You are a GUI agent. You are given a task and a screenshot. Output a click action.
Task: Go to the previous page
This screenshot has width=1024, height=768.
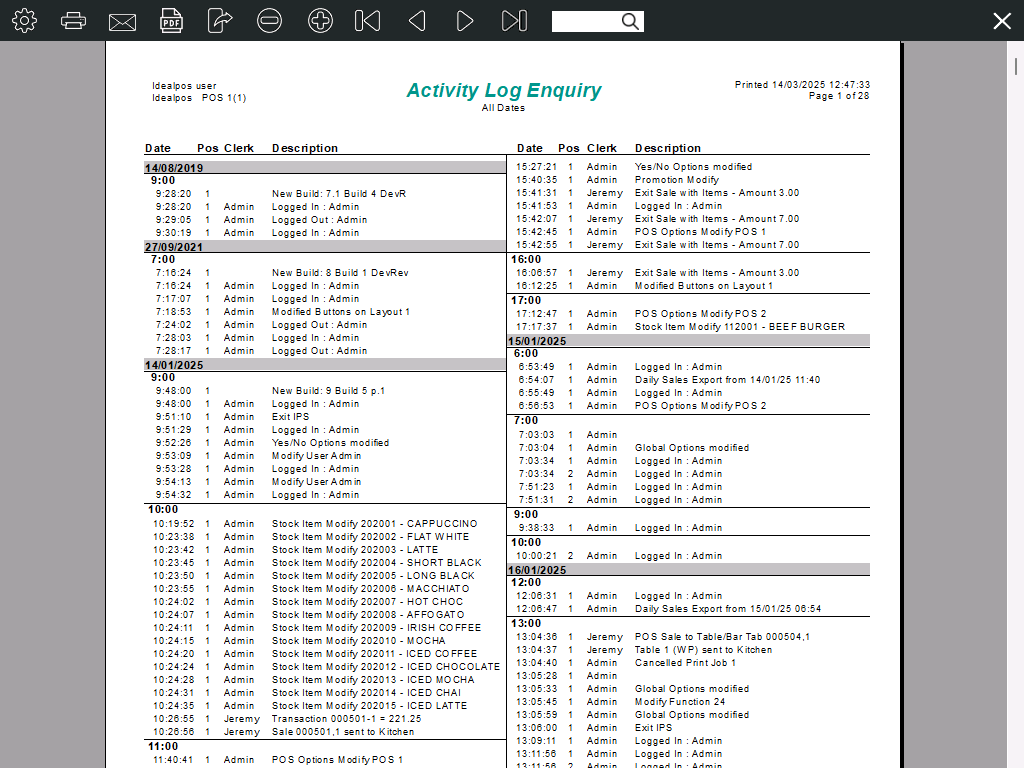(417, 21)
